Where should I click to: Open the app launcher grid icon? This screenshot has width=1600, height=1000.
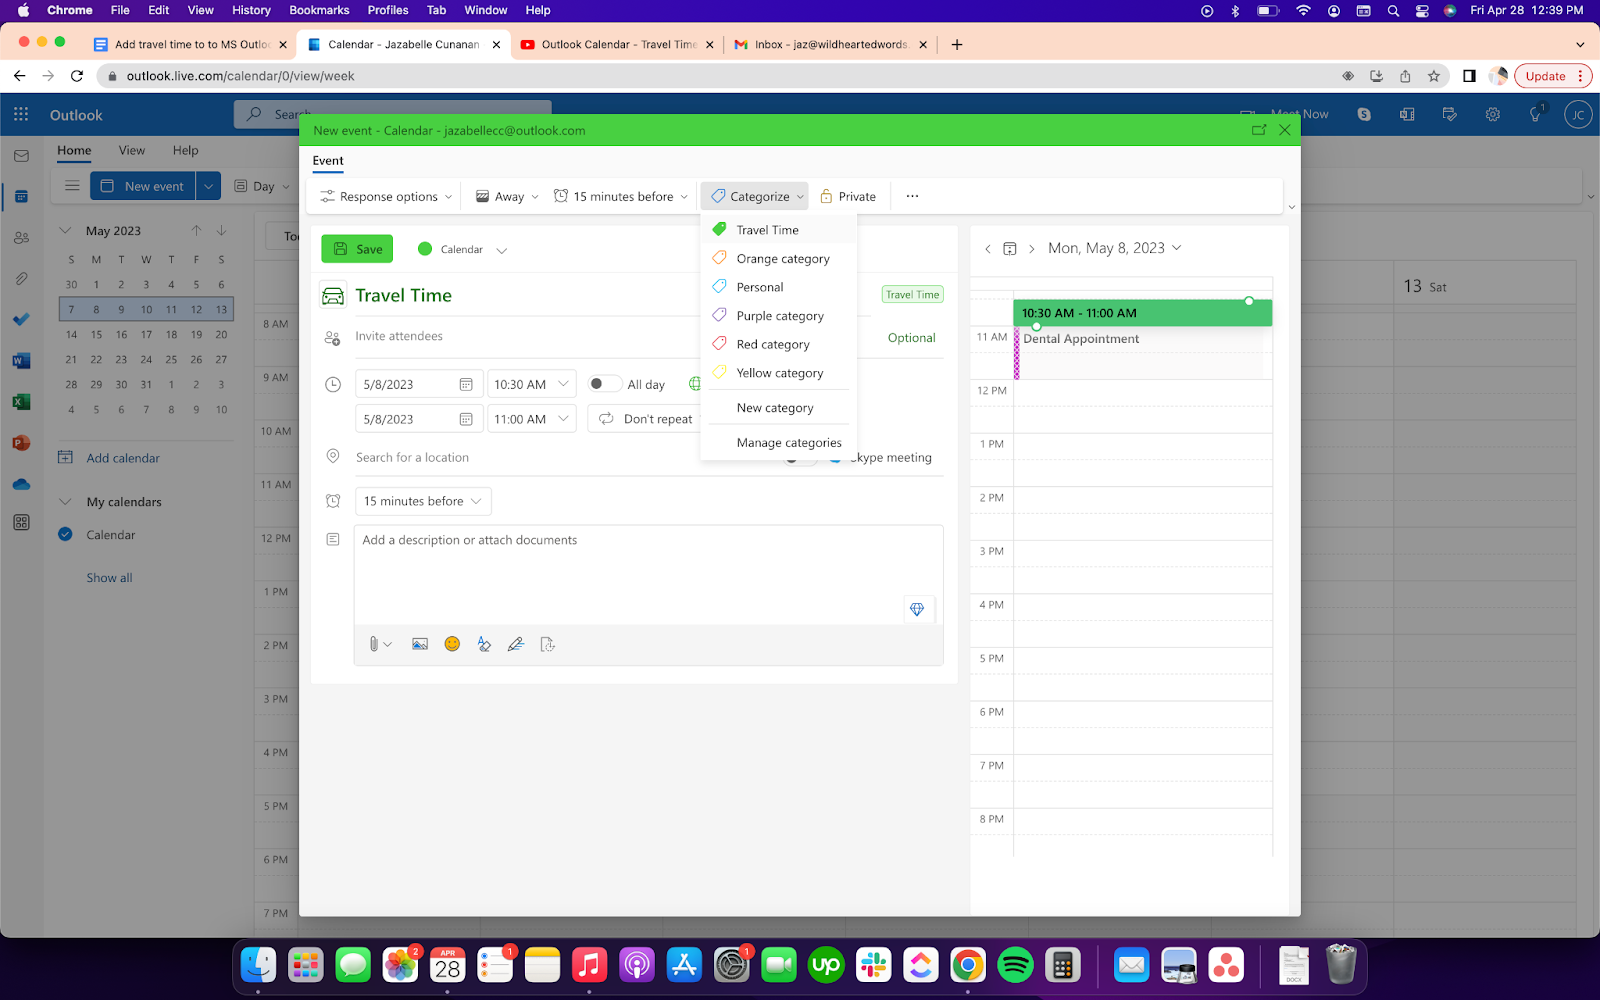pos(21,115)
